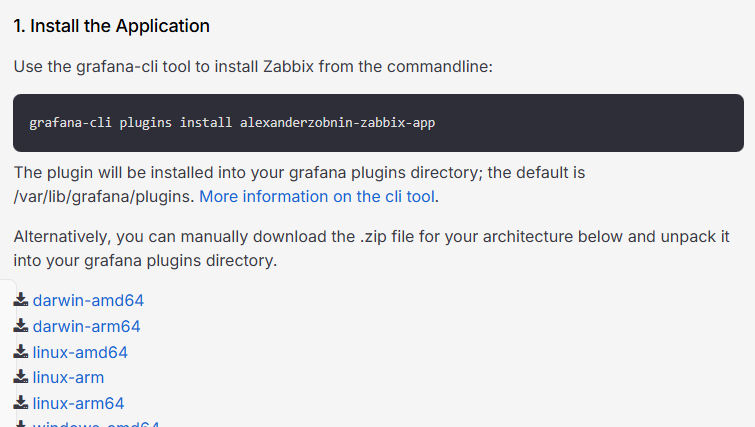
Task: Click the '1. Install the Application' heading
Action: (x=112, y=25)
